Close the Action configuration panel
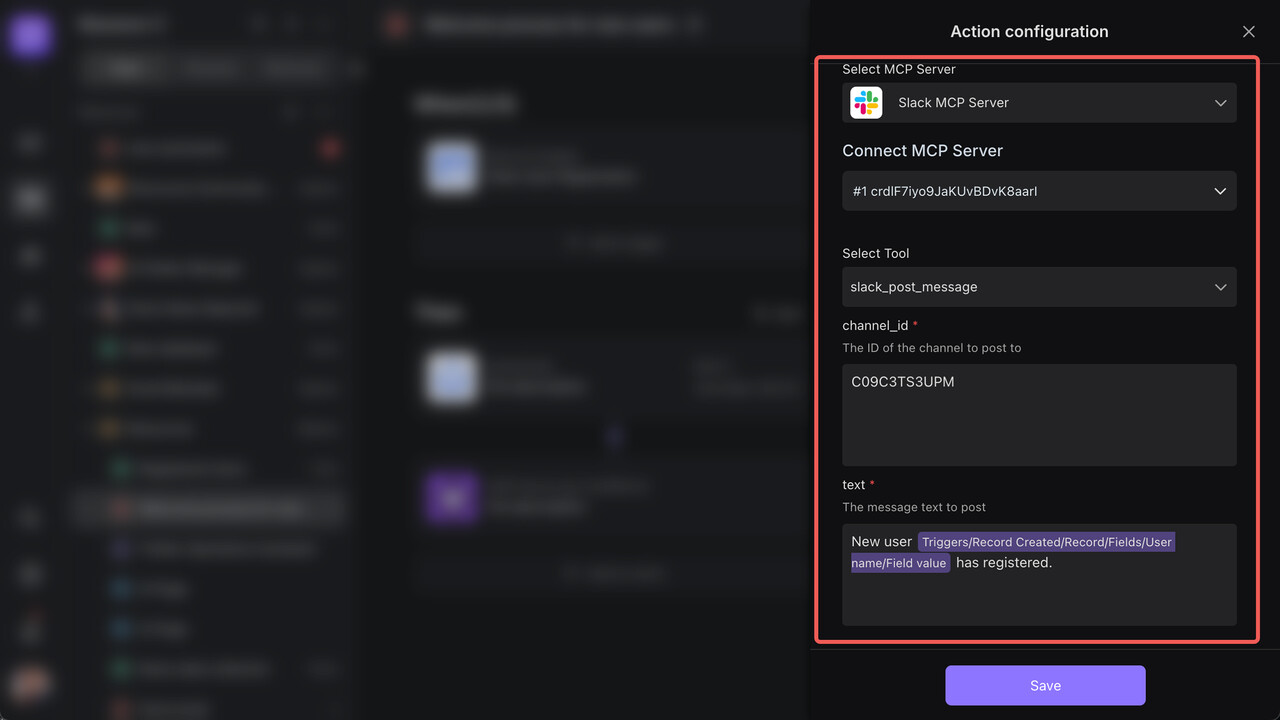 (1248, 32)
